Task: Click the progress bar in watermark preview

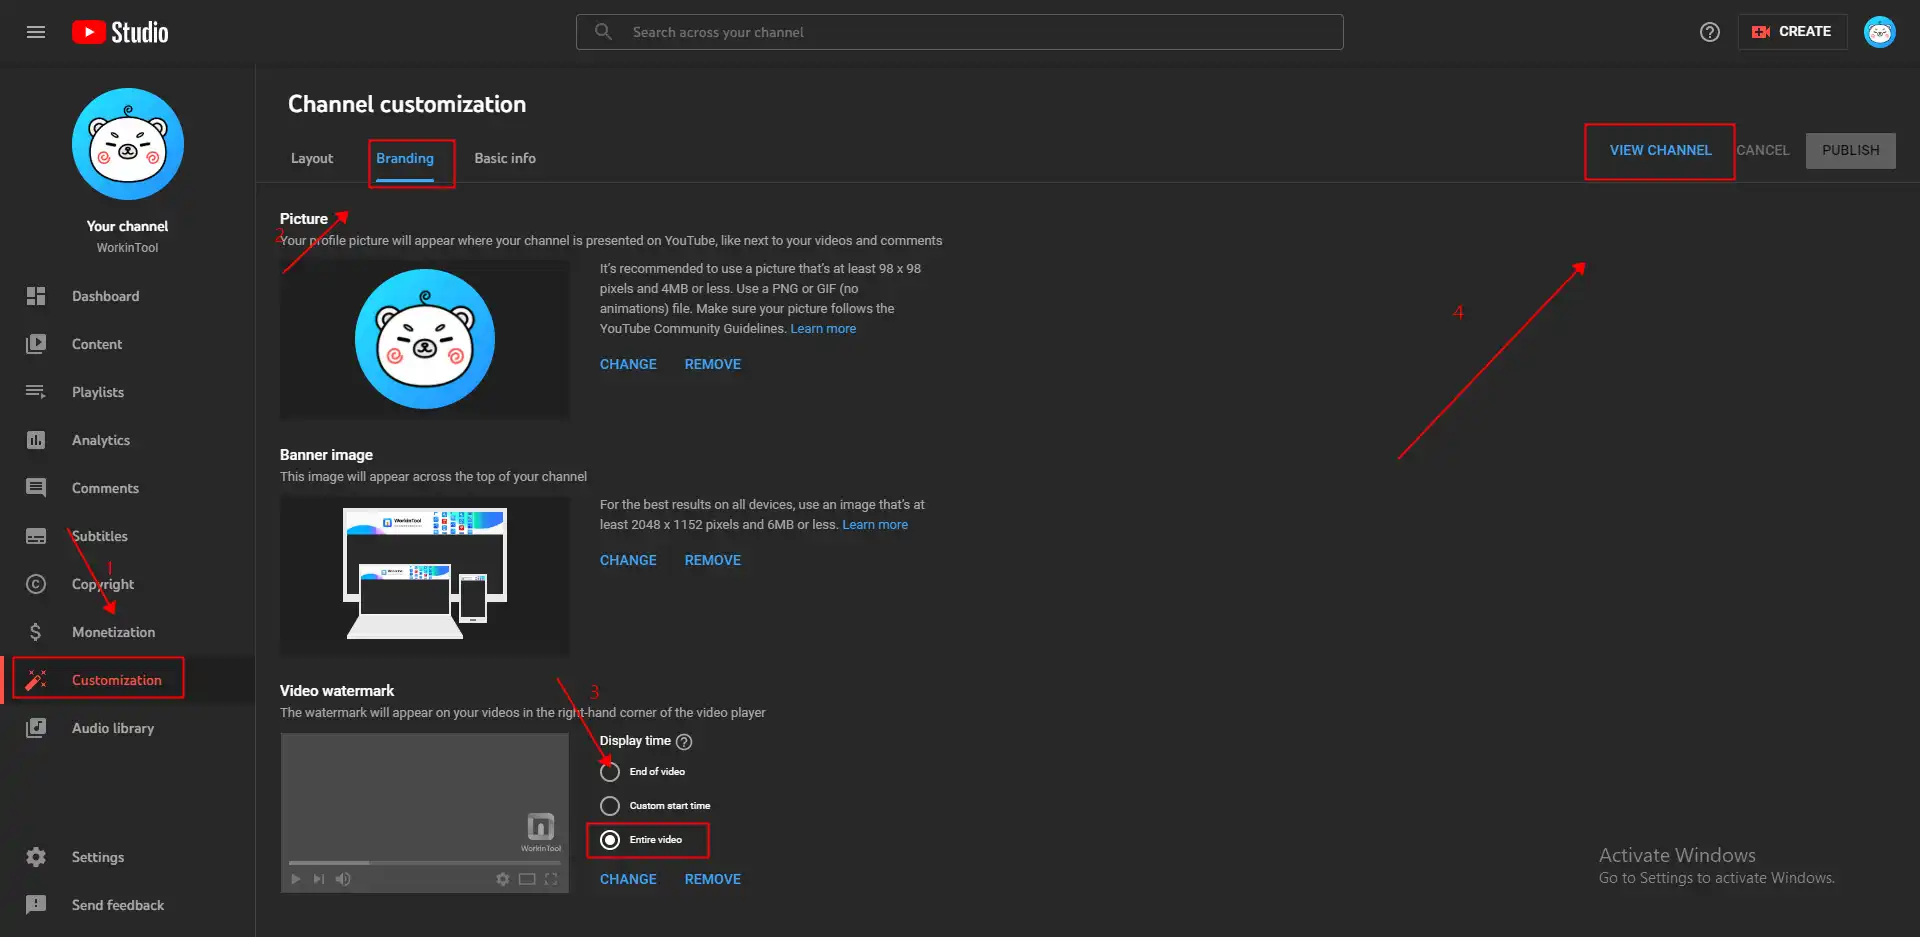Action: [x=425, y=863]
